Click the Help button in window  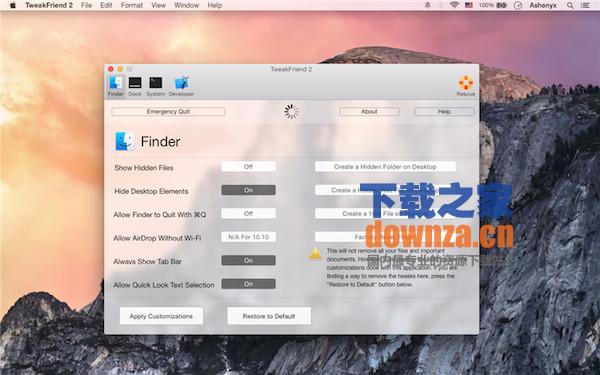pyautogui.click(x=444, y=111)
